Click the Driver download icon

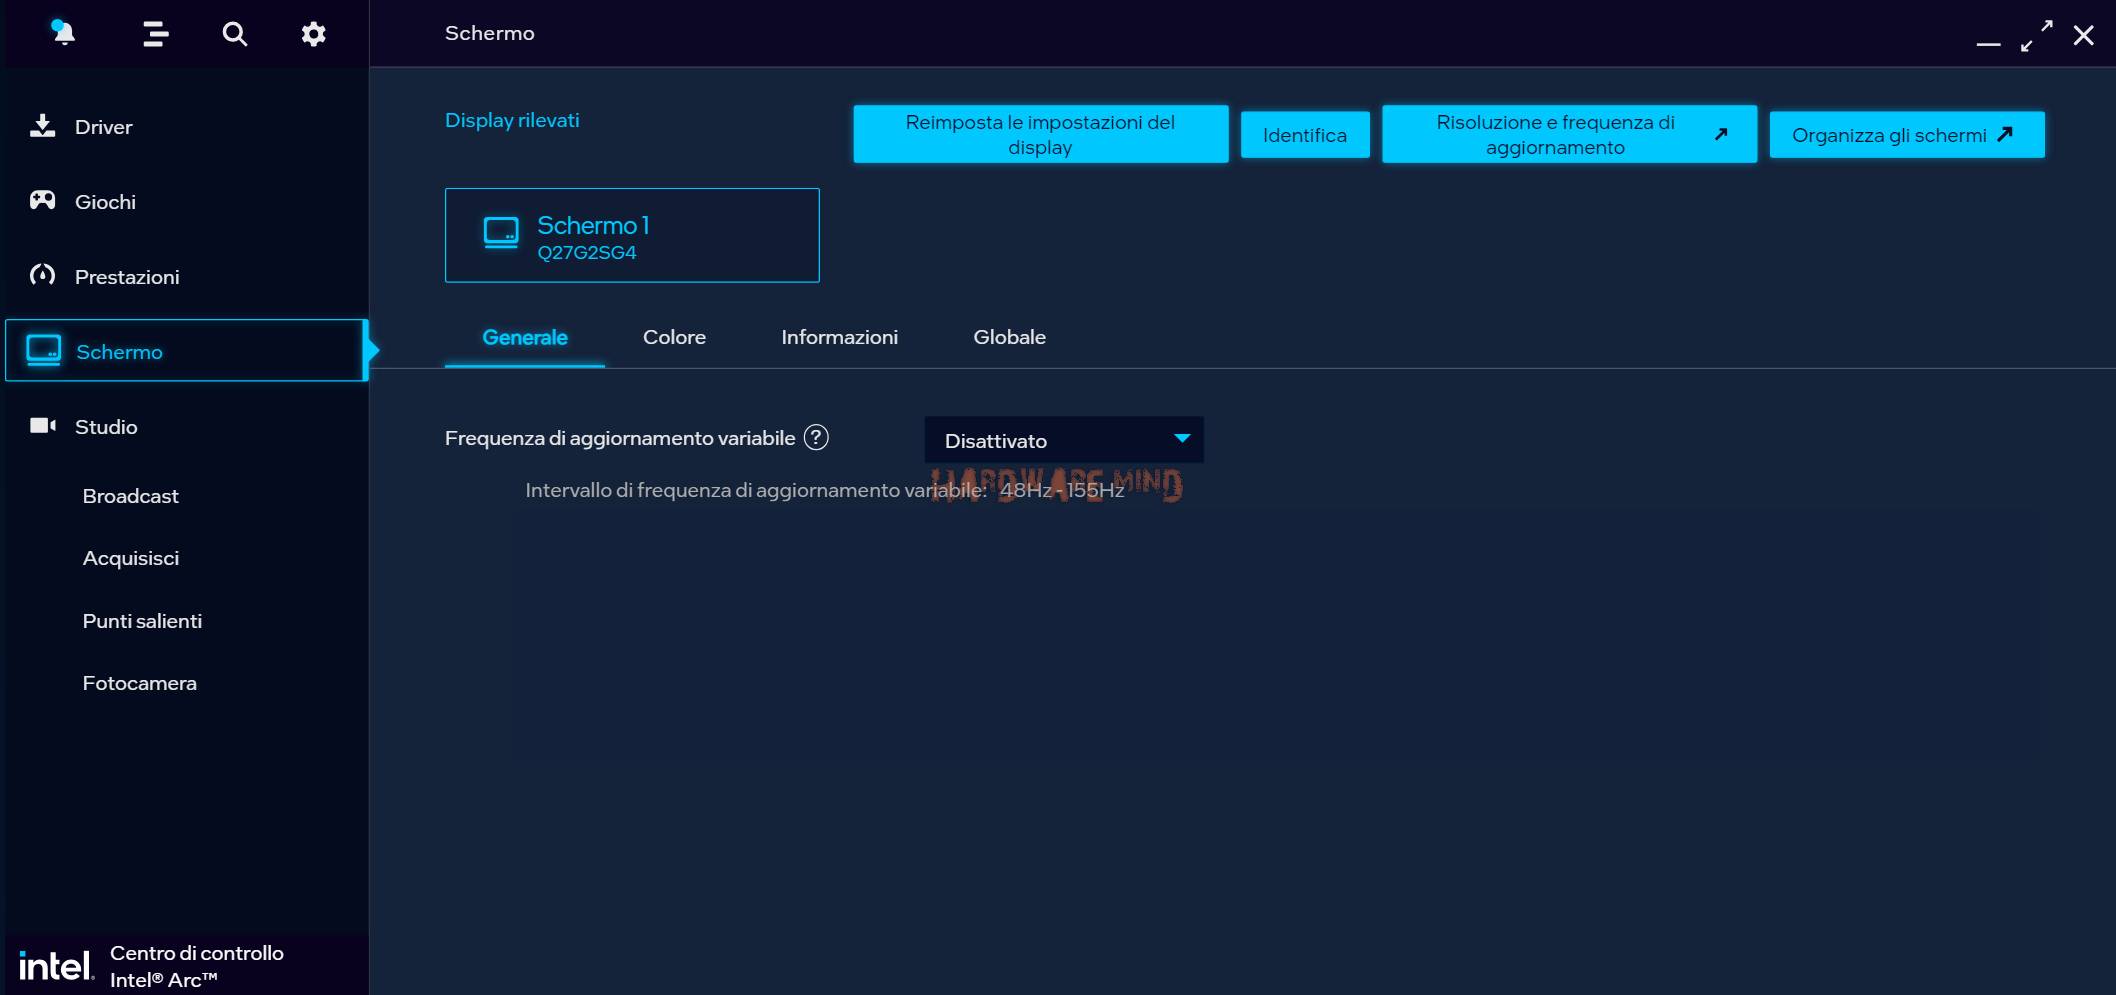pos(42,126)
